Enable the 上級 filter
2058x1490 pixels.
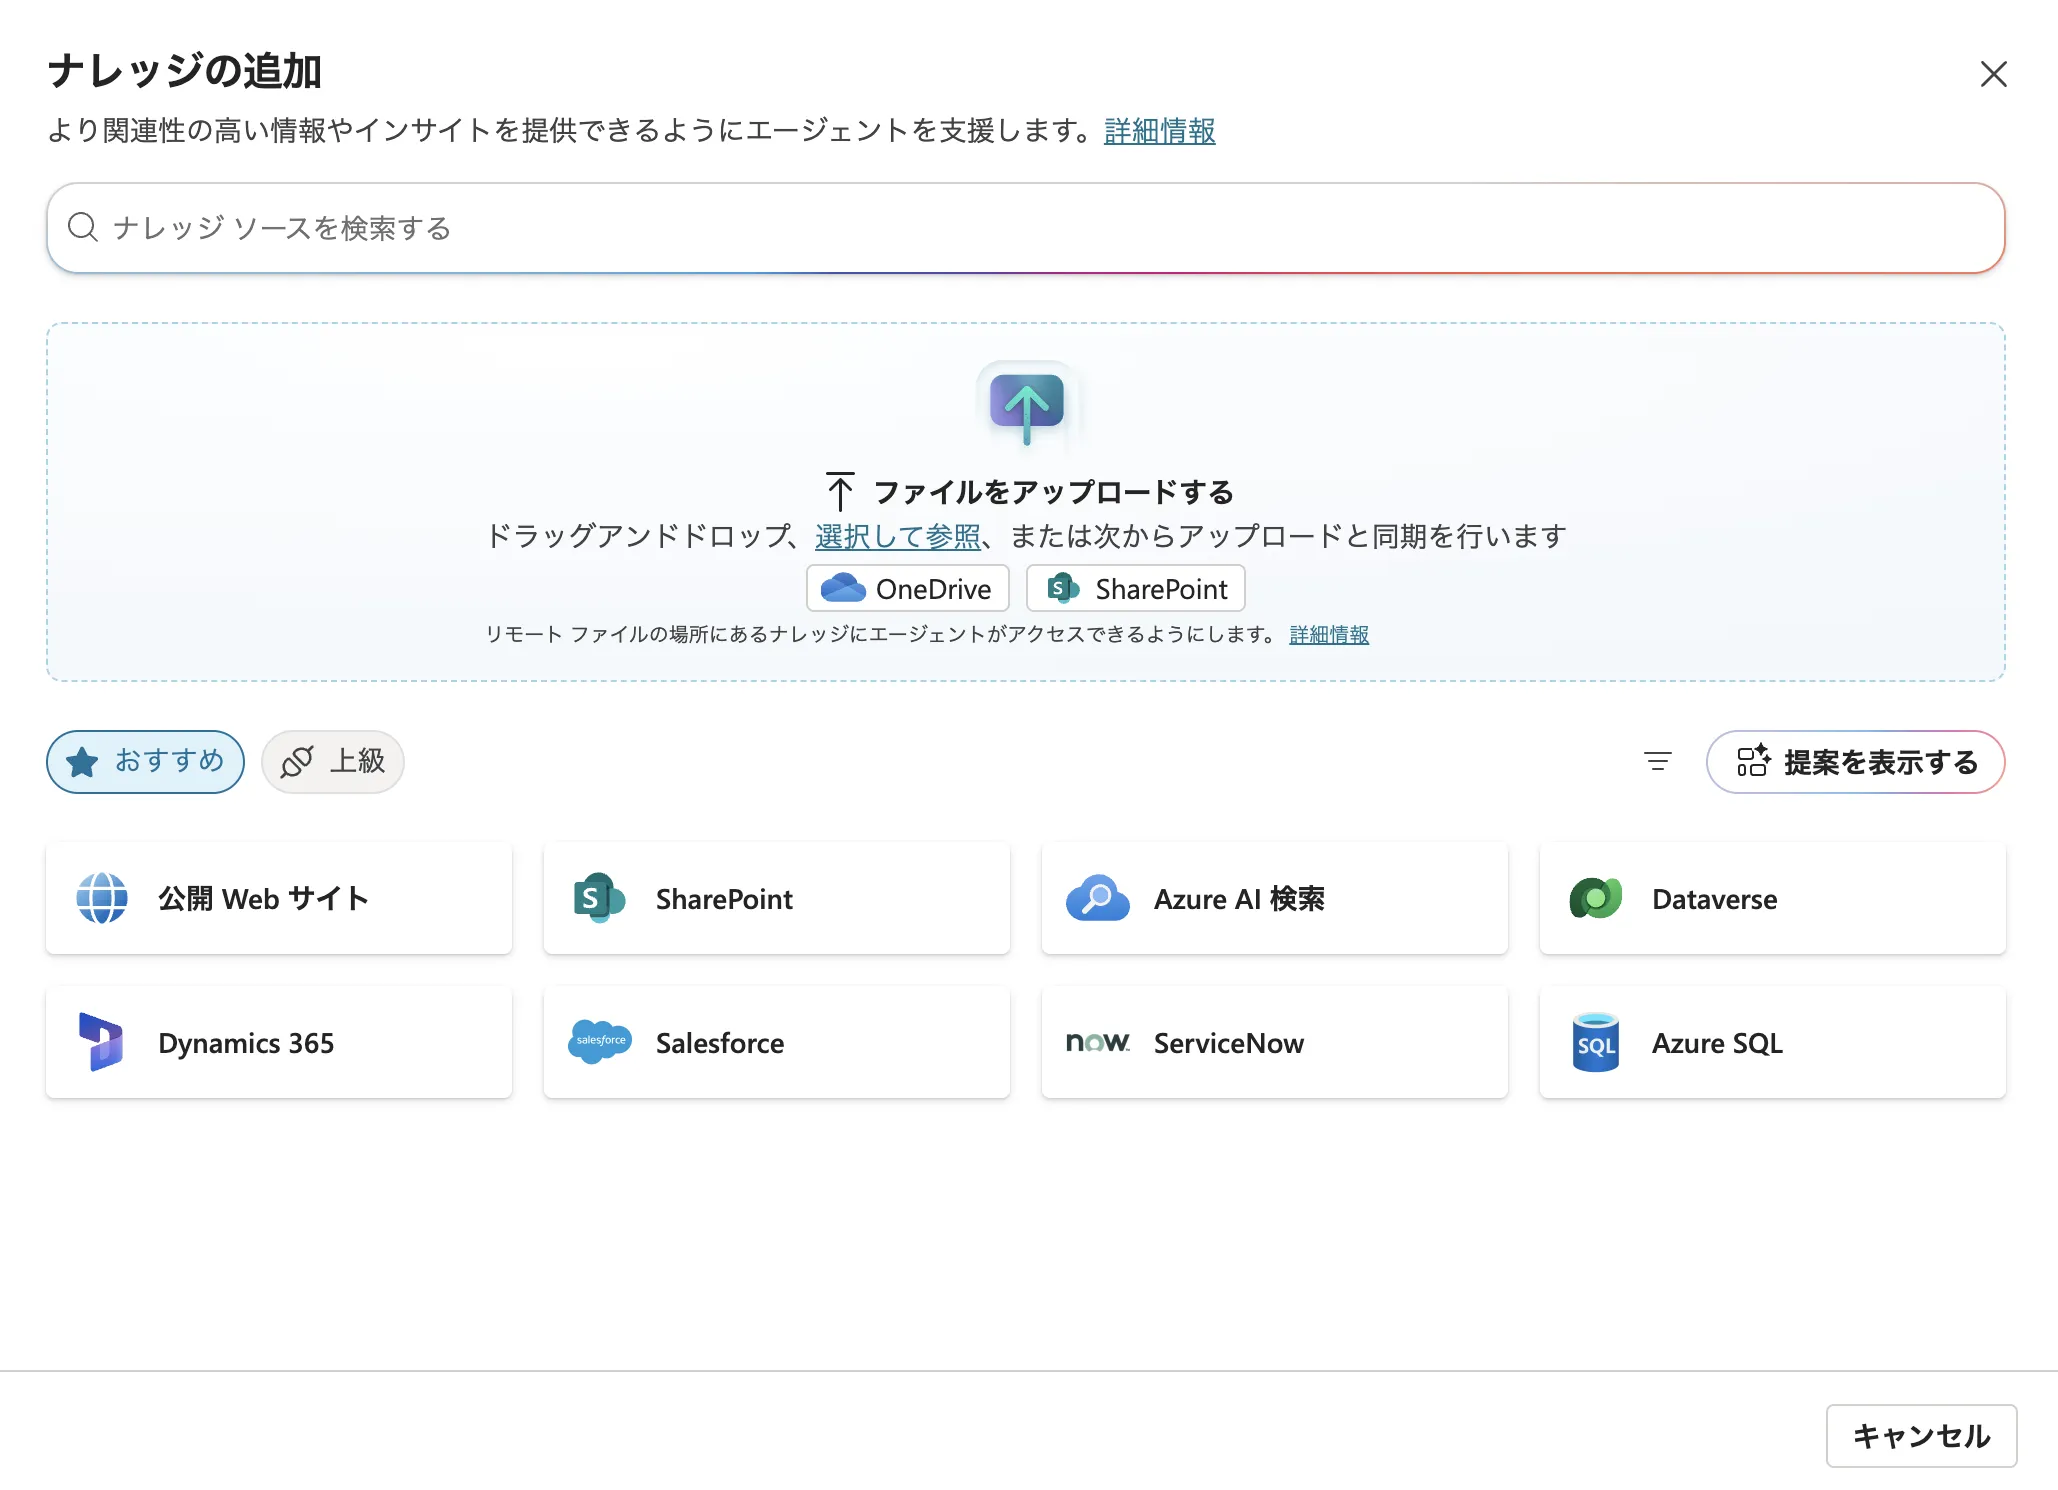pos(332,762)
